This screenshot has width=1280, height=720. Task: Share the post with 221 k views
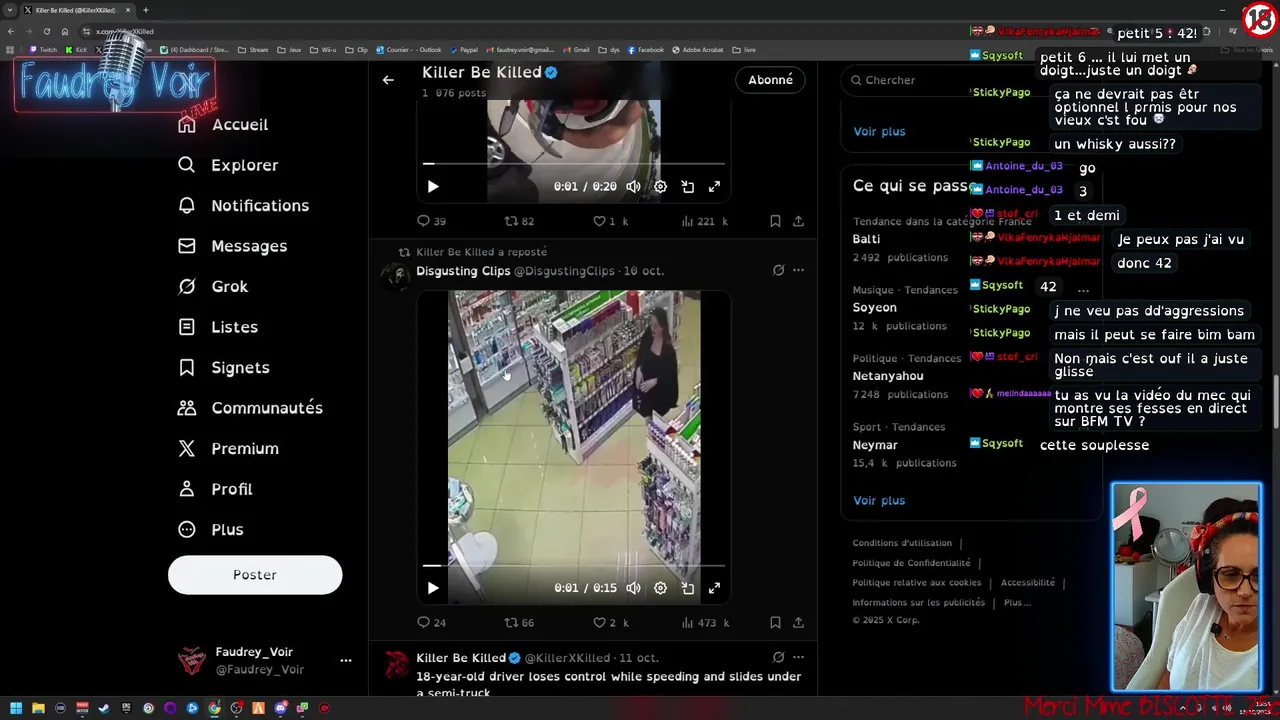798,221
